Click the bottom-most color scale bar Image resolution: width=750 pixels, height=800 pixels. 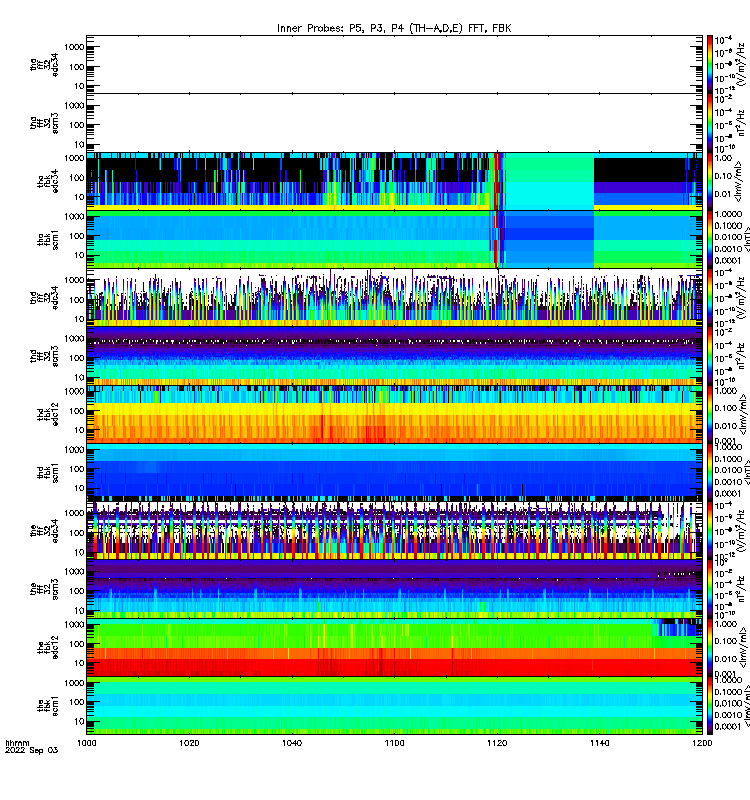[710, 705]
